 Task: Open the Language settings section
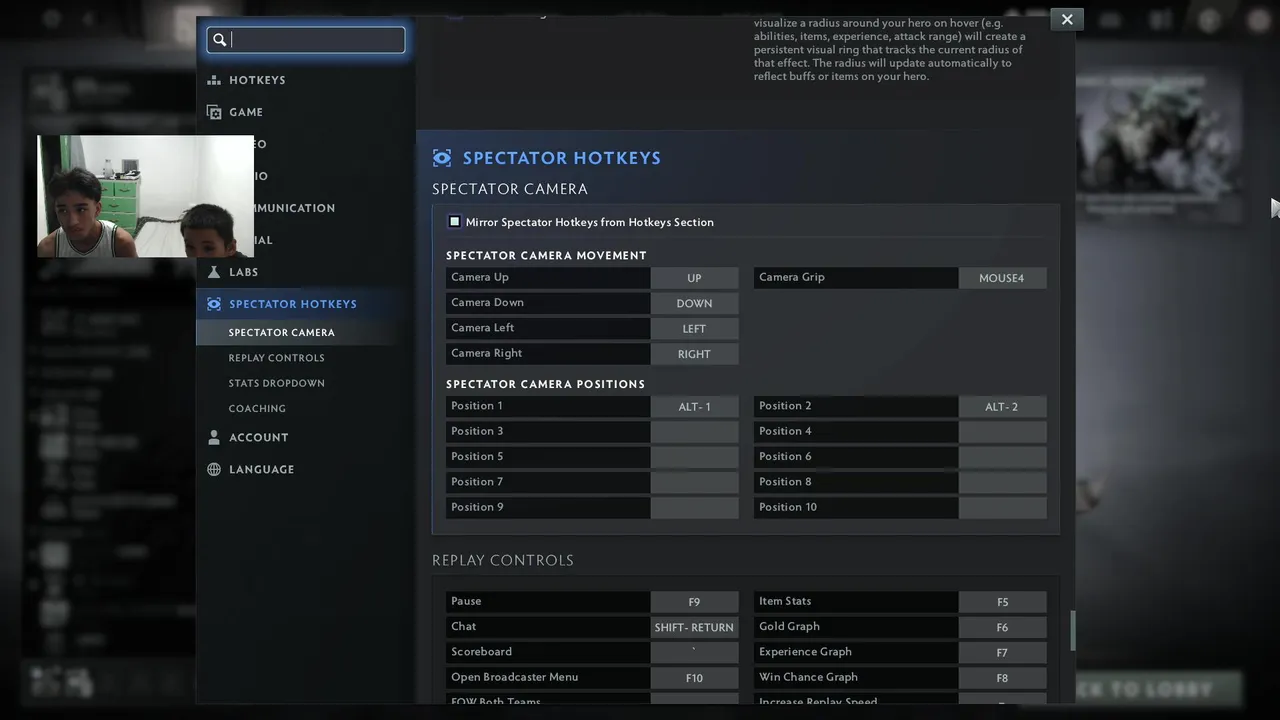pyautogui.click(x=262, y=469)
